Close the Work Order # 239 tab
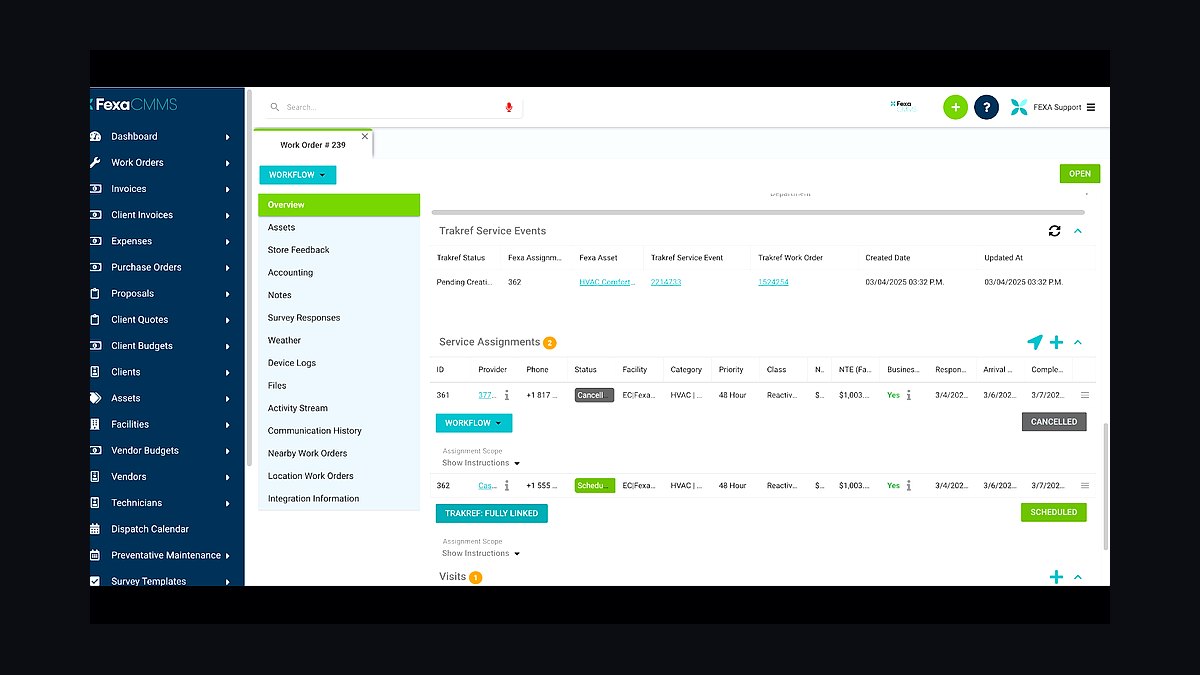This screenshot has width=1200, height=675. pyautogui.click(x=364, y=136)
